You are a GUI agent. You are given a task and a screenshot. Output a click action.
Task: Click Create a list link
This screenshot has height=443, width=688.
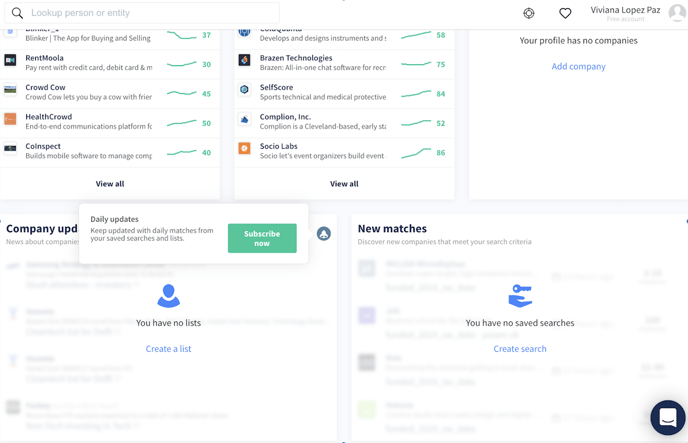(168, 349)
